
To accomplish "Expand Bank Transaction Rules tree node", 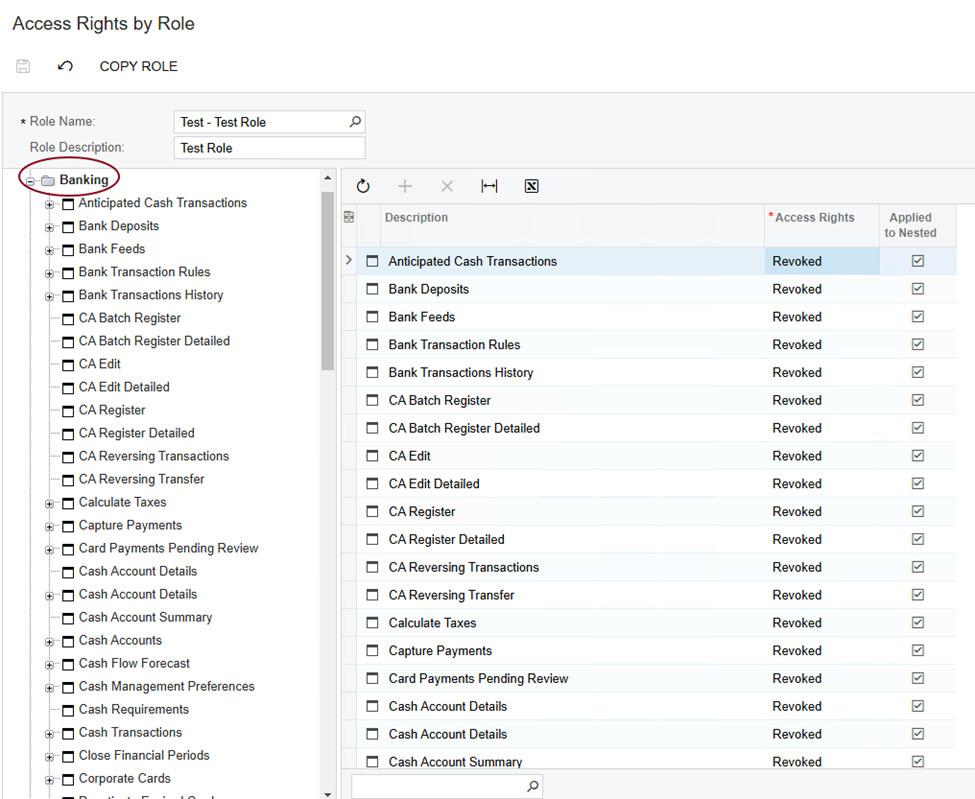I will pos(49,274).
